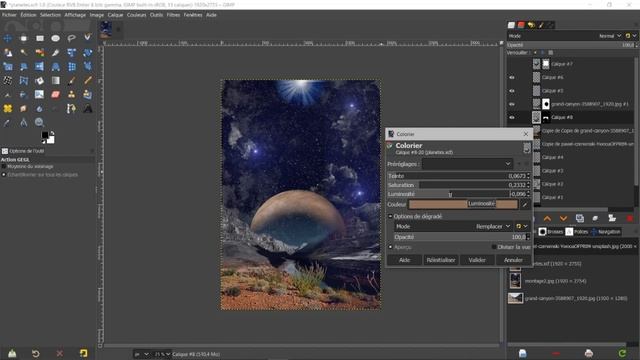Select the Free Select lasso tool
This screenshot has width=640, height=360.
pos(71,38)
